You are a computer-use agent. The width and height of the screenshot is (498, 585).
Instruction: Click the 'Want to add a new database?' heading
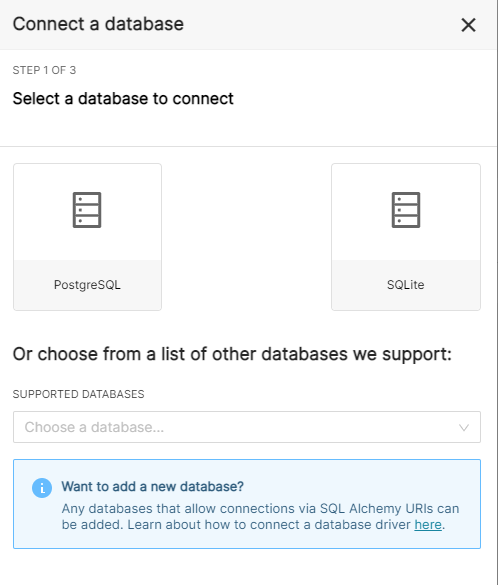coord(153,487)
